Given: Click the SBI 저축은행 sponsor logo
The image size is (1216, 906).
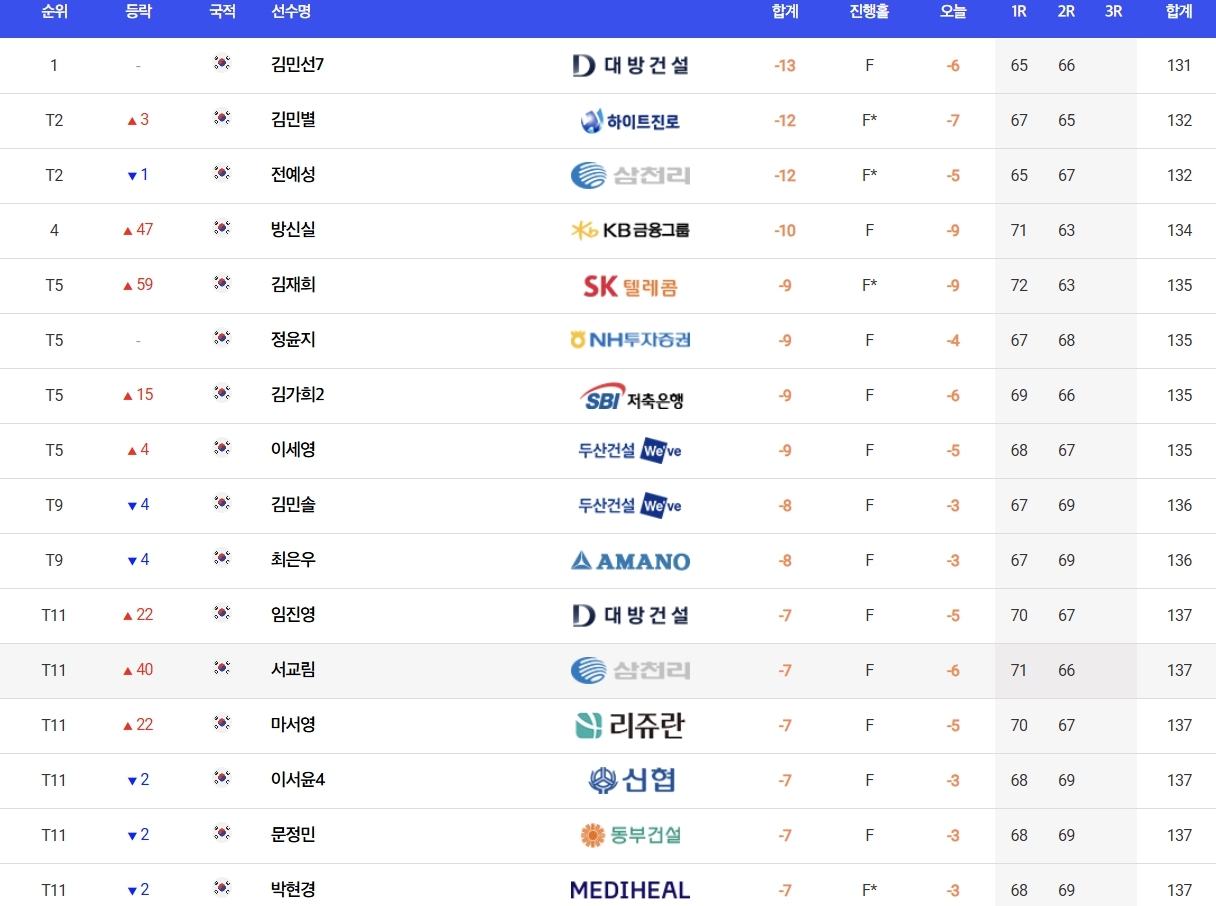Looking at the screenshot, I should click(x=630, y=397).
